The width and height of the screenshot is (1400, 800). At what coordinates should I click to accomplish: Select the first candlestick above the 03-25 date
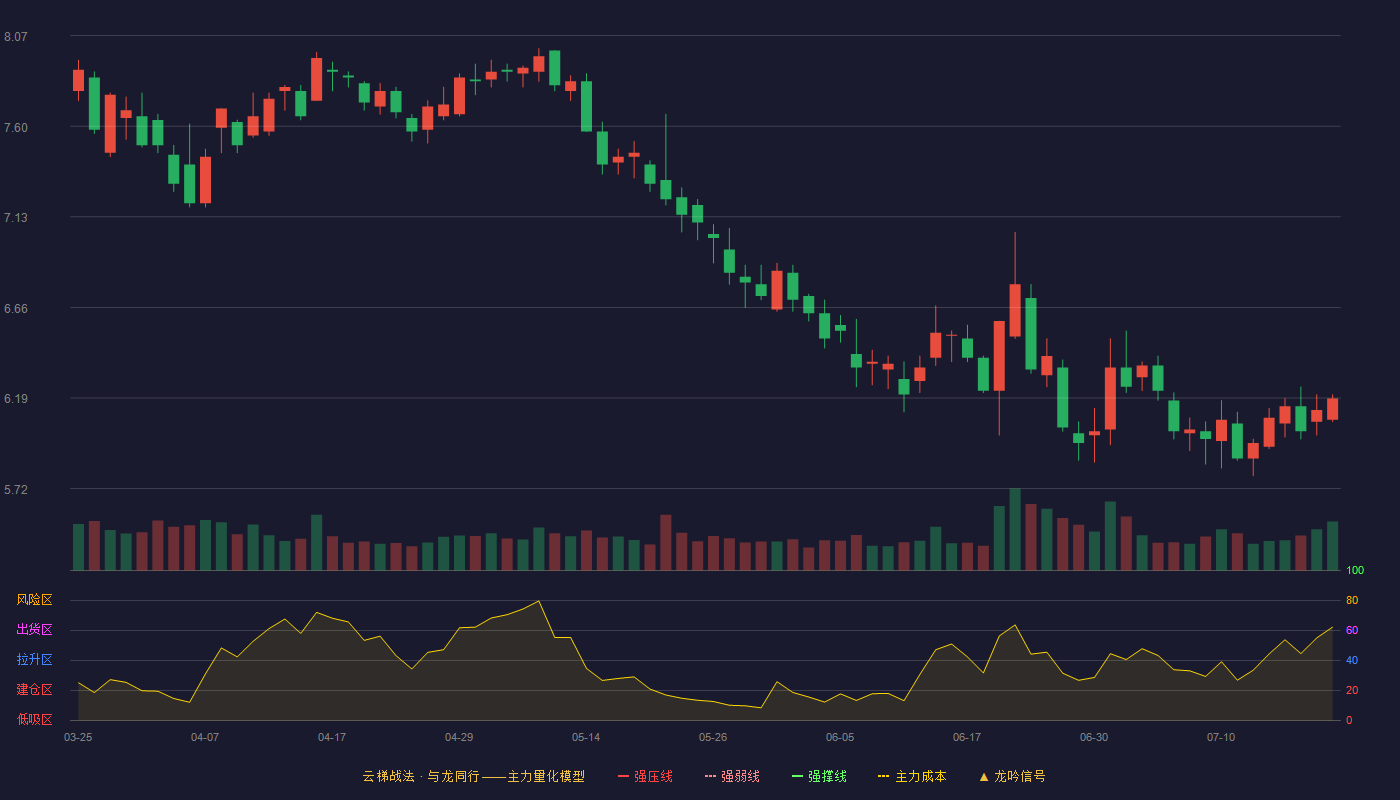[78, 80]
